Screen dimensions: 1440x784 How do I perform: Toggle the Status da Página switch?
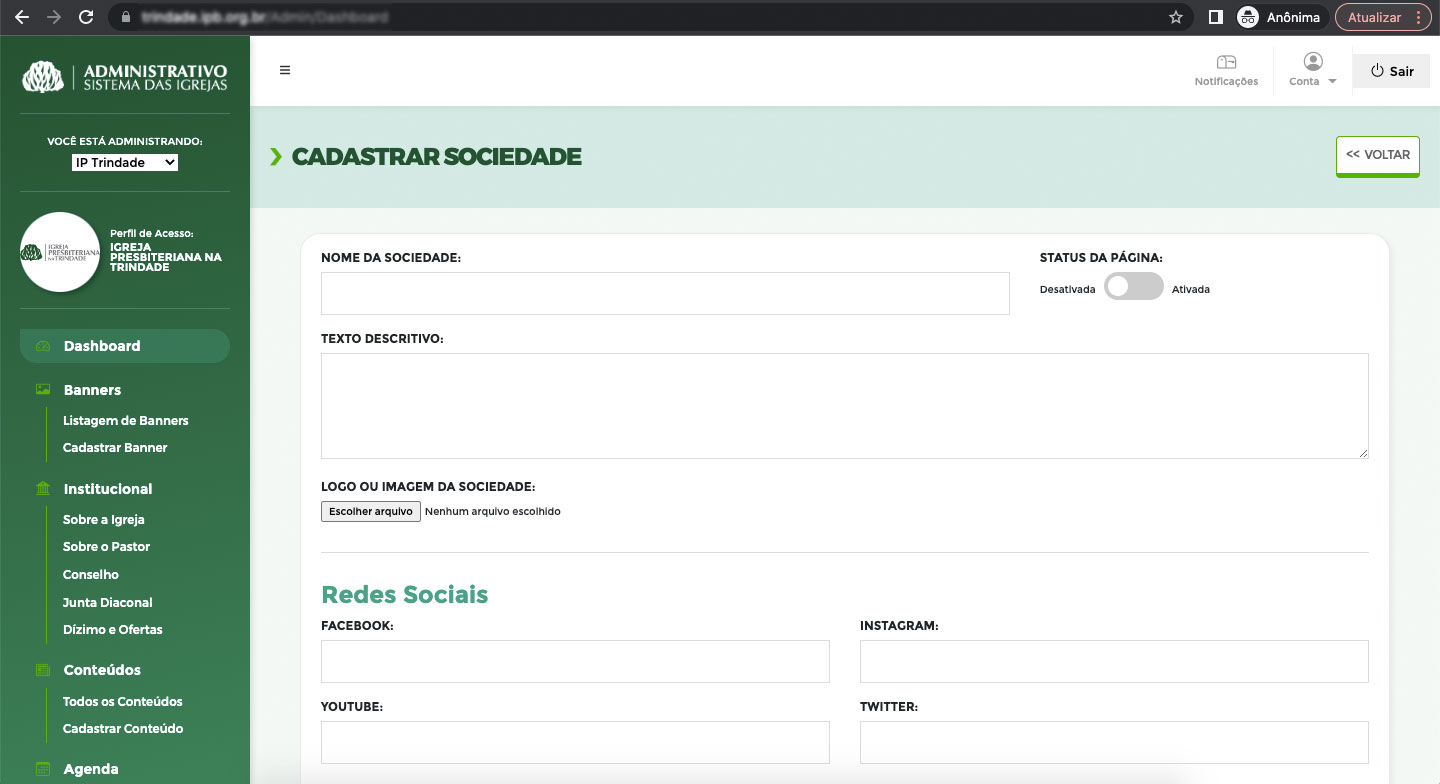(1133, 287)
